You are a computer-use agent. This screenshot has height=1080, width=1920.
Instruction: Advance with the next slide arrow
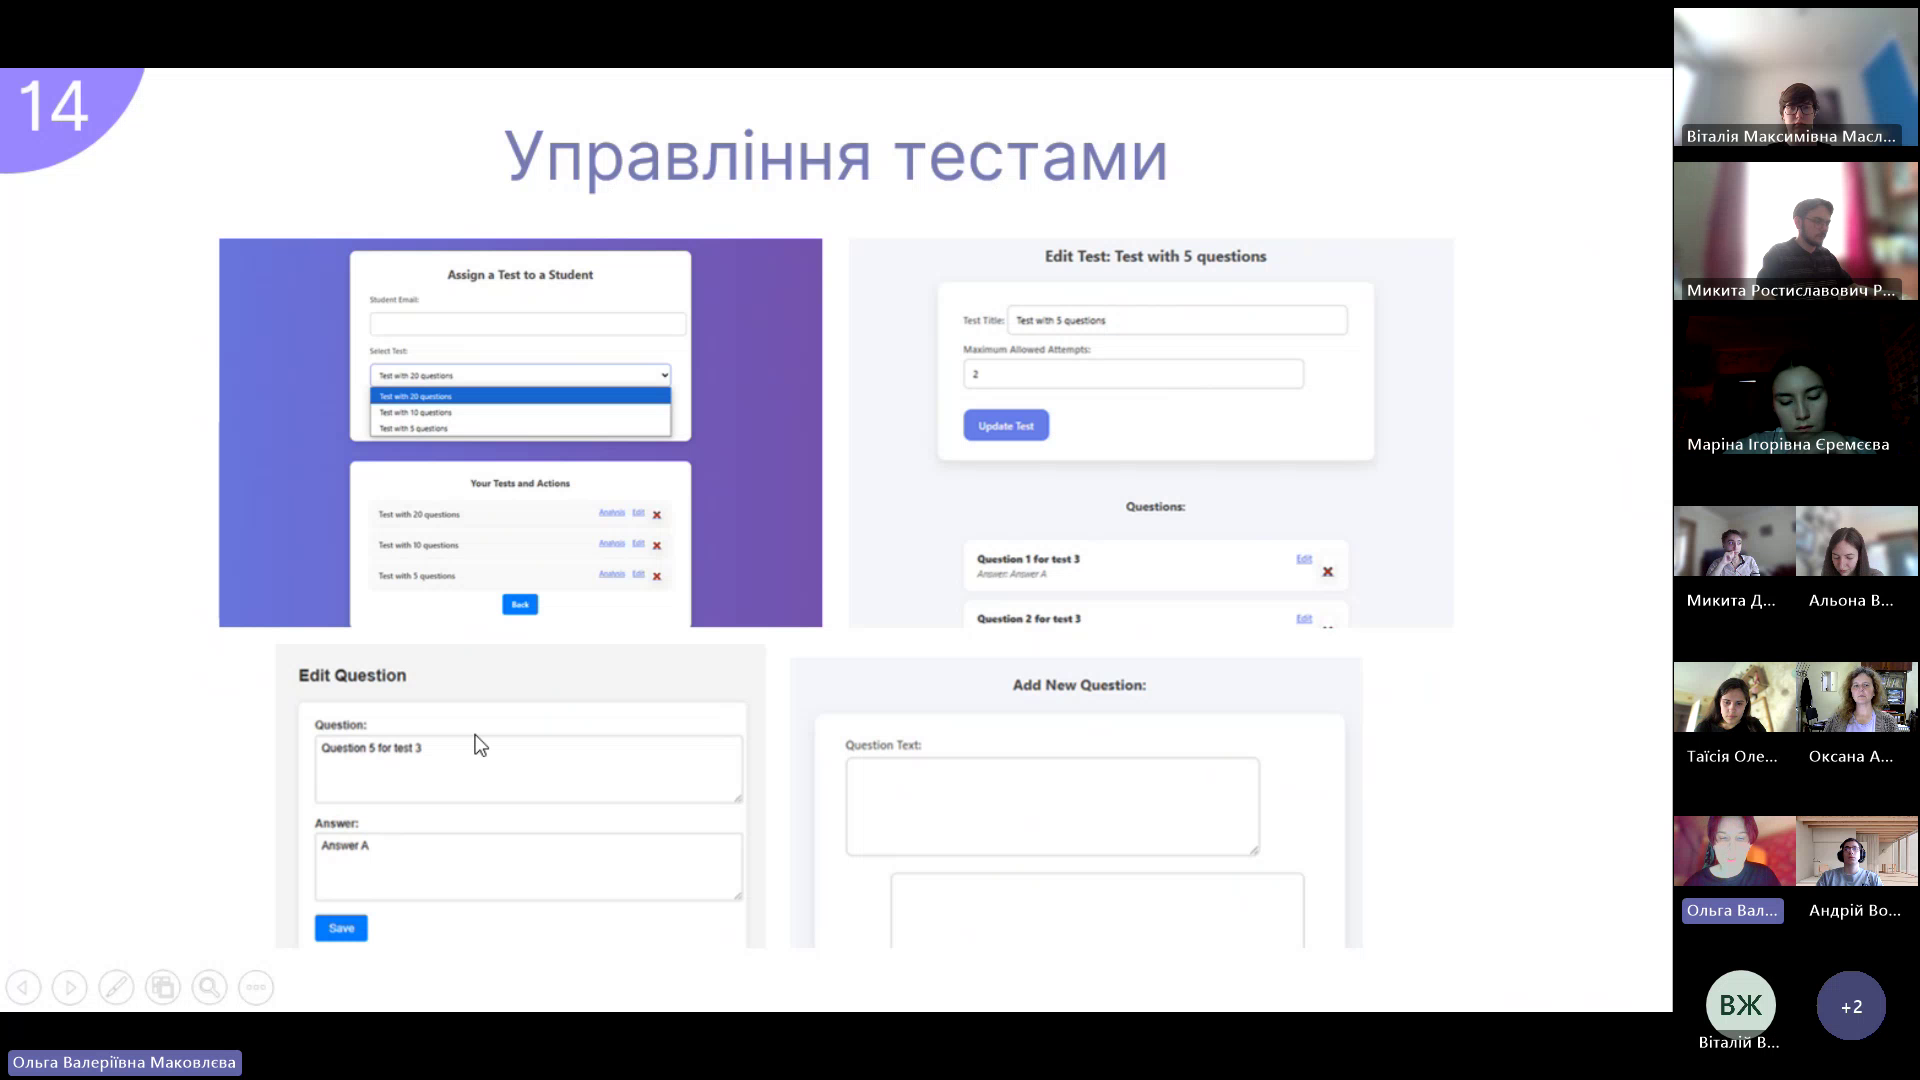tap(70, 988)
